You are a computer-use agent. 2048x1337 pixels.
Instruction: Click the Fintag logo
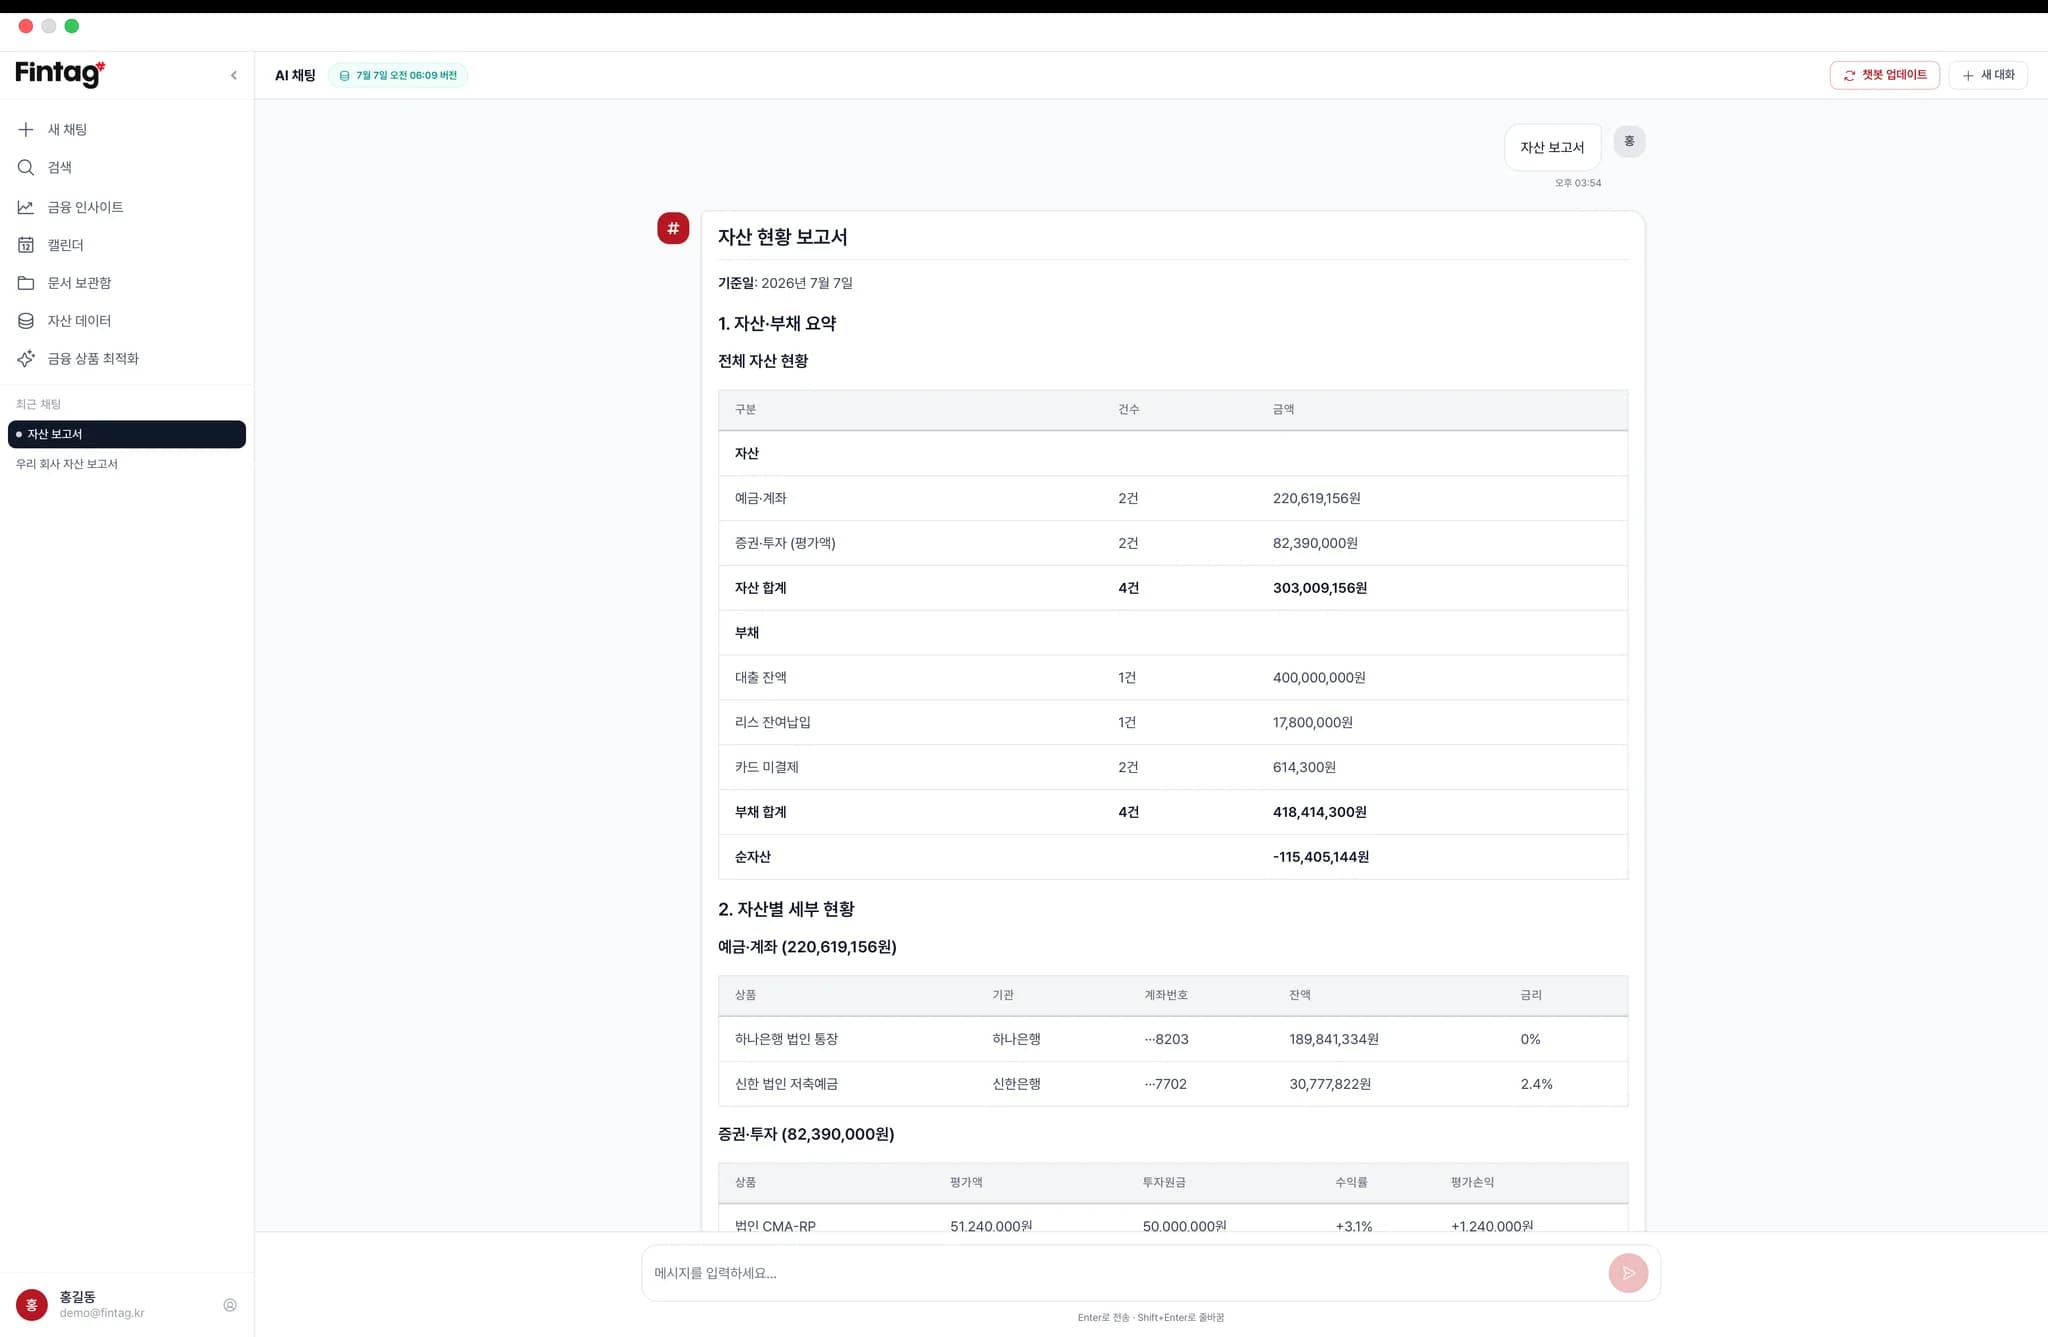(x=60, y=73)
